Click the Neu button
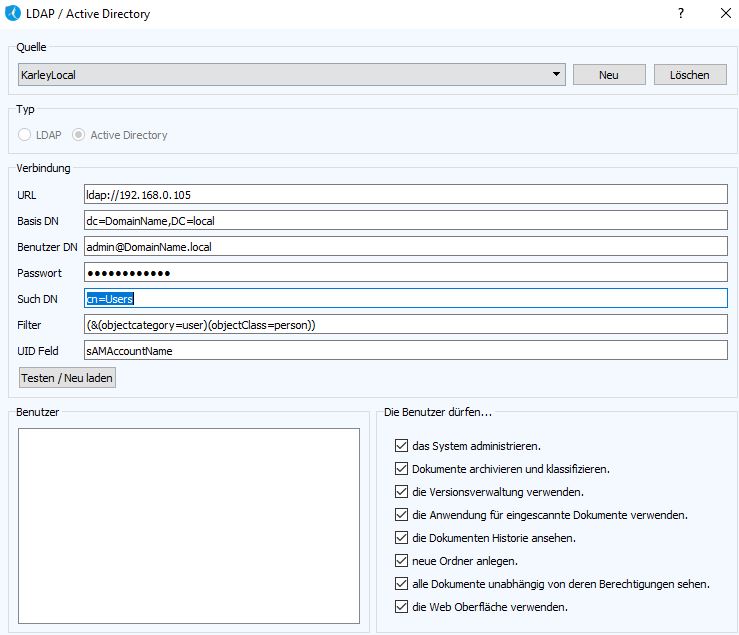Image resolution: width=739 pixels, height=635 pixels. point(609,75)
